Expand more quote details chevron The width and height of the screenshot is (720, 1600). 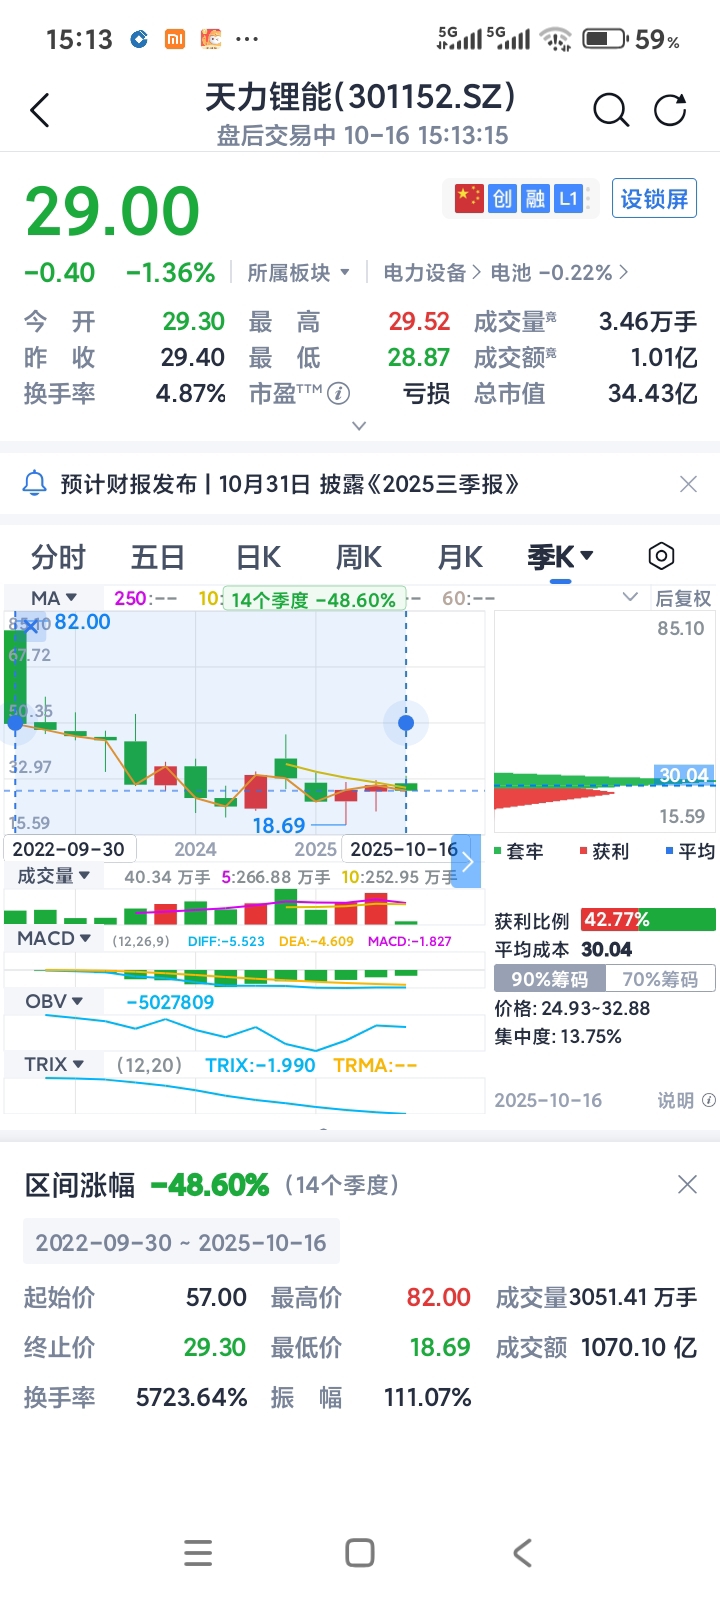click(x=360, y=425)
